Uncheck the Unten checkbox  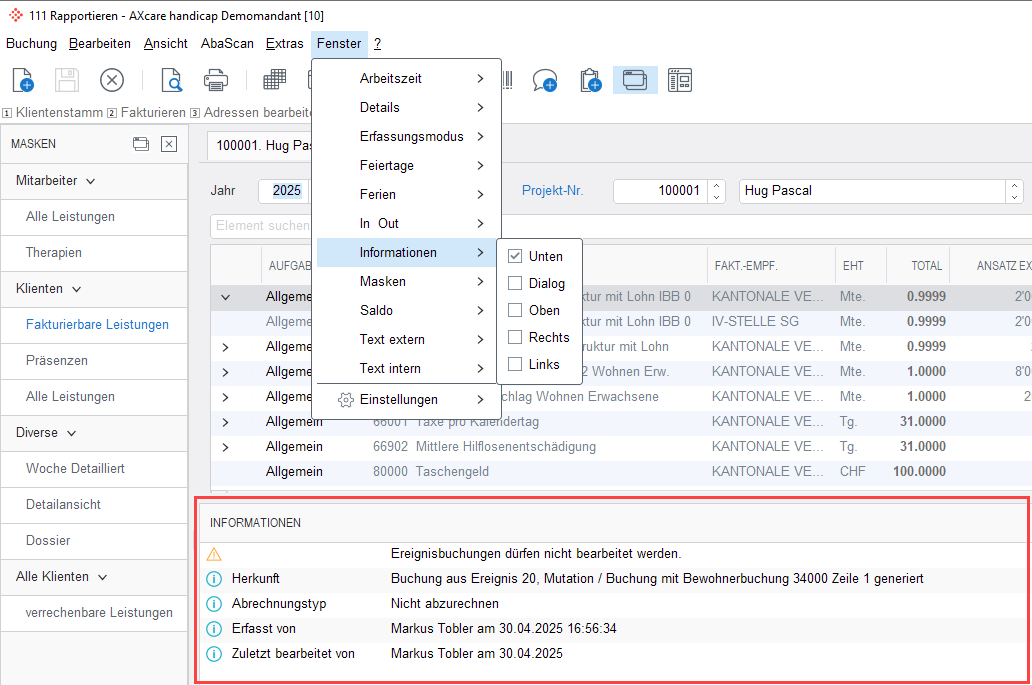coord(515,256)
